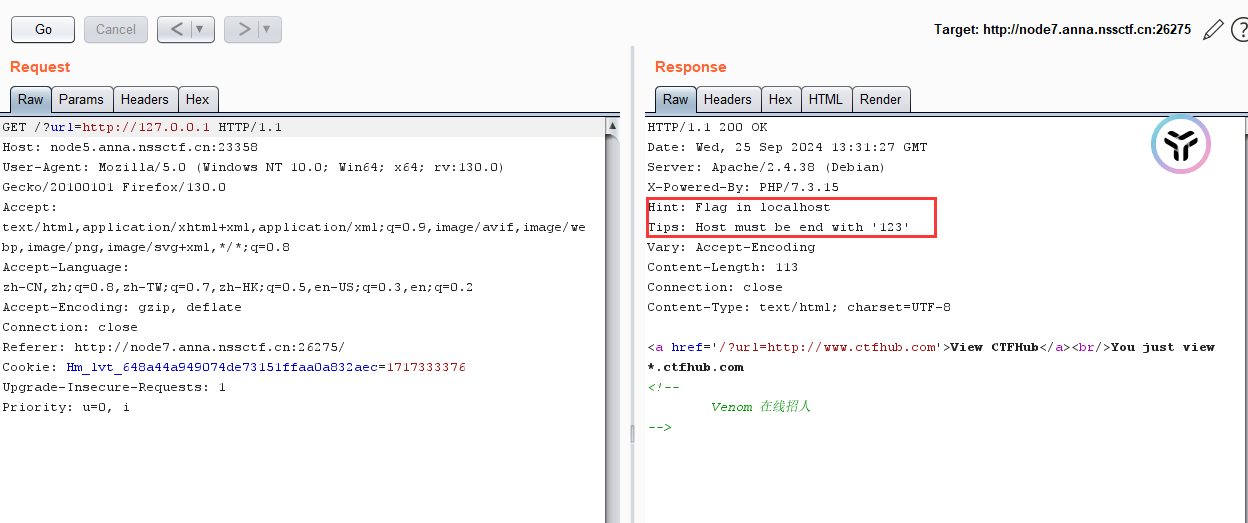Open the Headers tab under Response
This screenshot has width=1248, height=523.
click(x=727, y=99)
